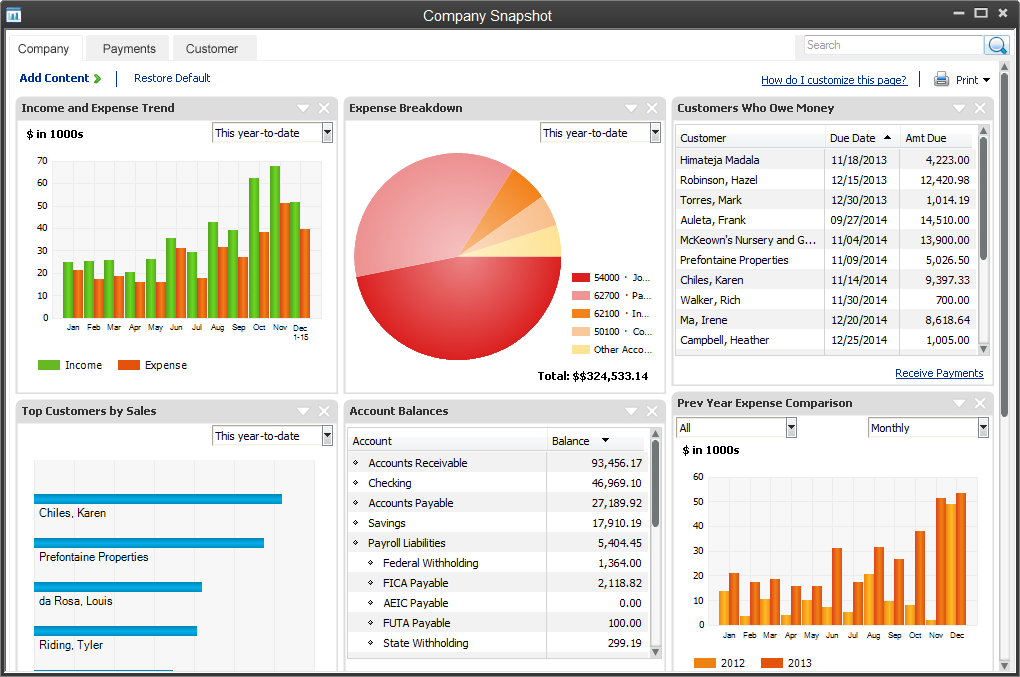The height and width of the screenshot is (677, 1020).
Task: Open 'How do I customize this page?' help
Action: pyautogui.click(x=834, y=80)
